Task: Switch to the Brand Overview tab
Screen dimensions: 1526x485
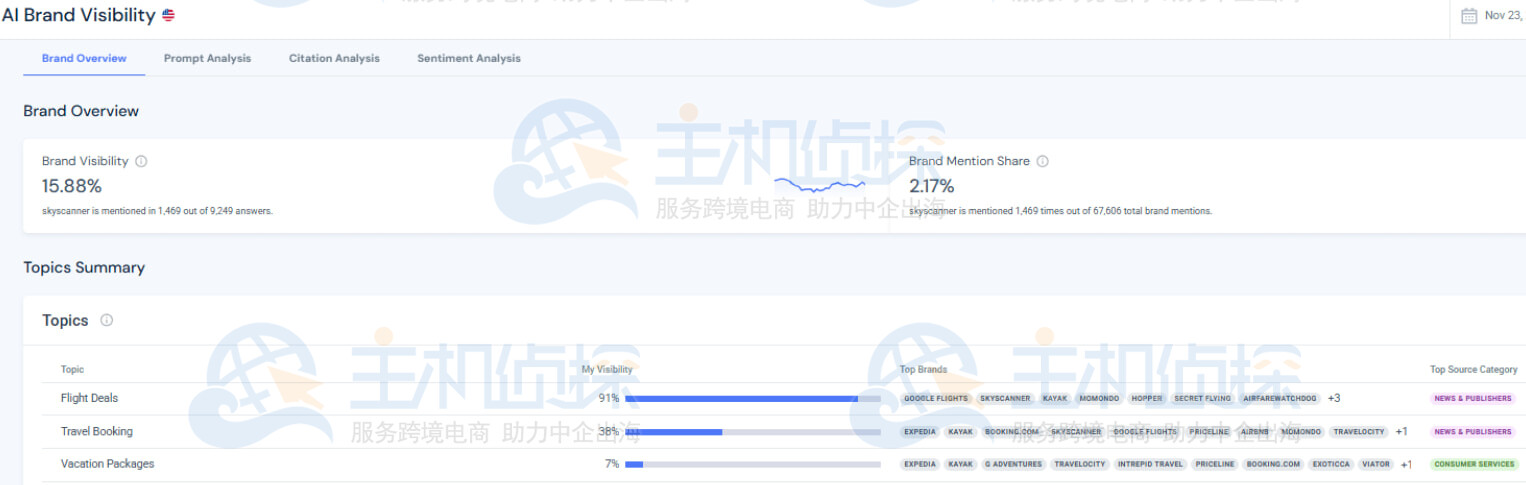Action: pyautogui.click(x=84, y=58)
